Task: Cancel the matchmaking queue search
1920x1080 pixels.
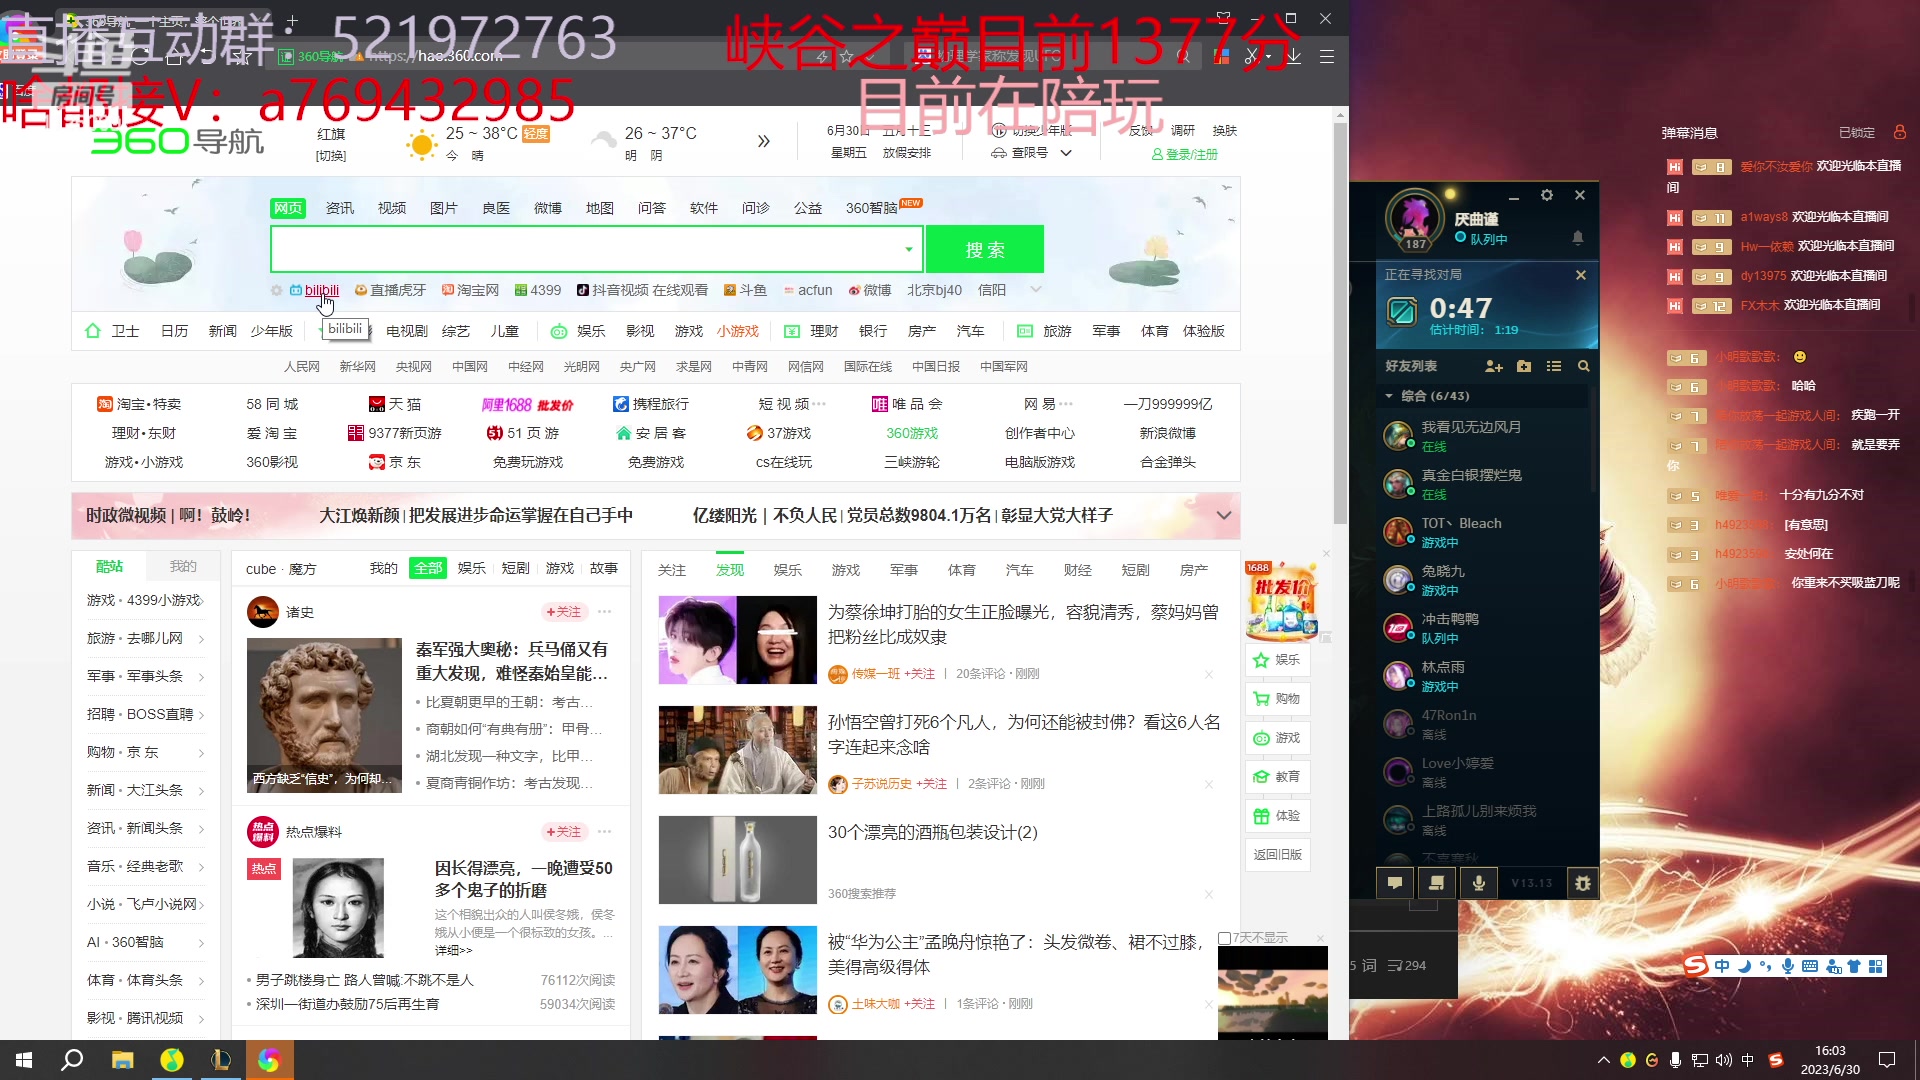Action: 1581,275
